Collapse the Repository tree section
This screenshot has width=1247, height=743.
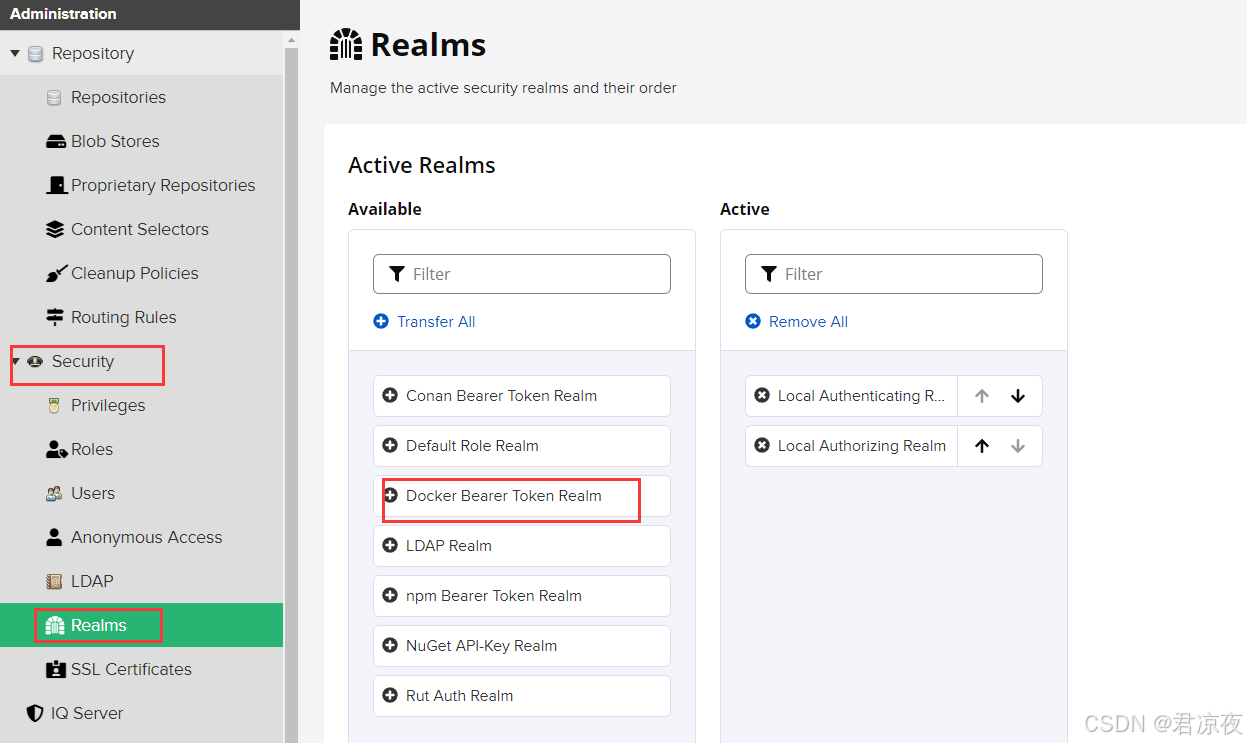pos(15,54)
